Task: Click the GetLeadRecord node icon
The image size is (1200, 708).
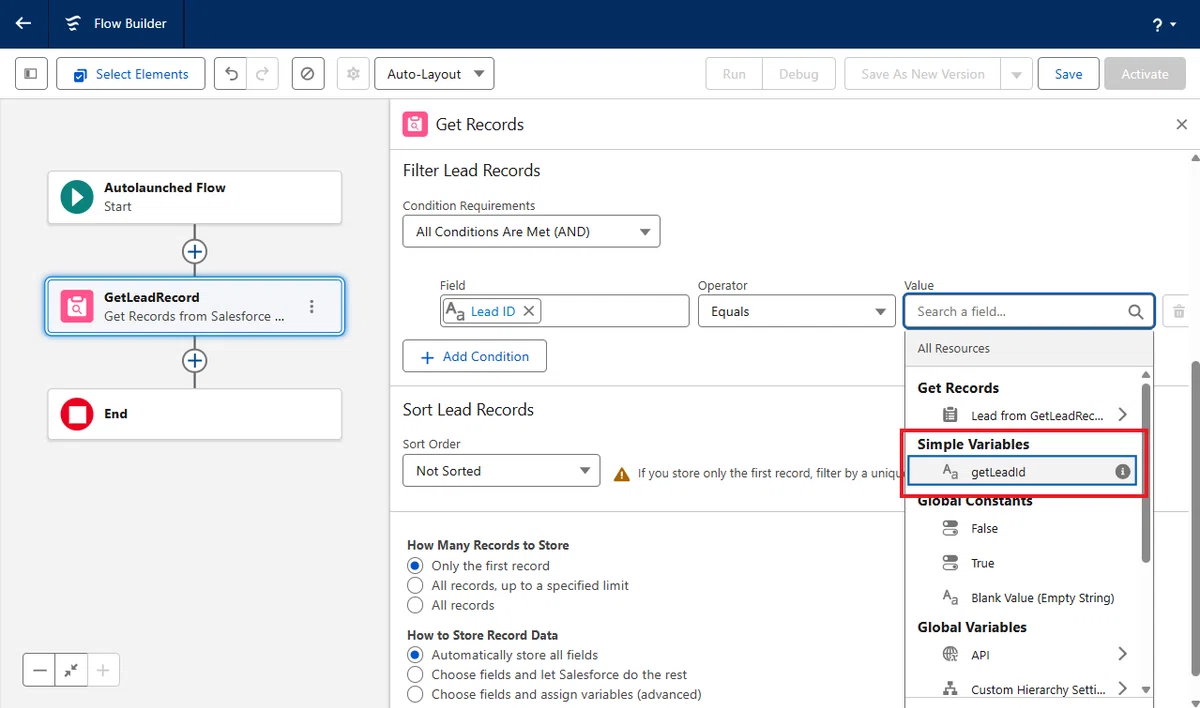Action: click(77, 306)
